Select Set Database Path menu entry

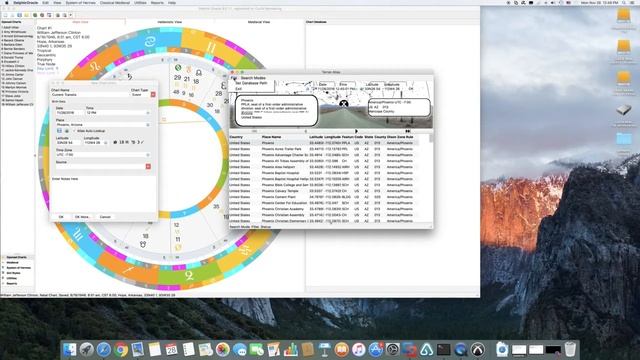point(251,83)
